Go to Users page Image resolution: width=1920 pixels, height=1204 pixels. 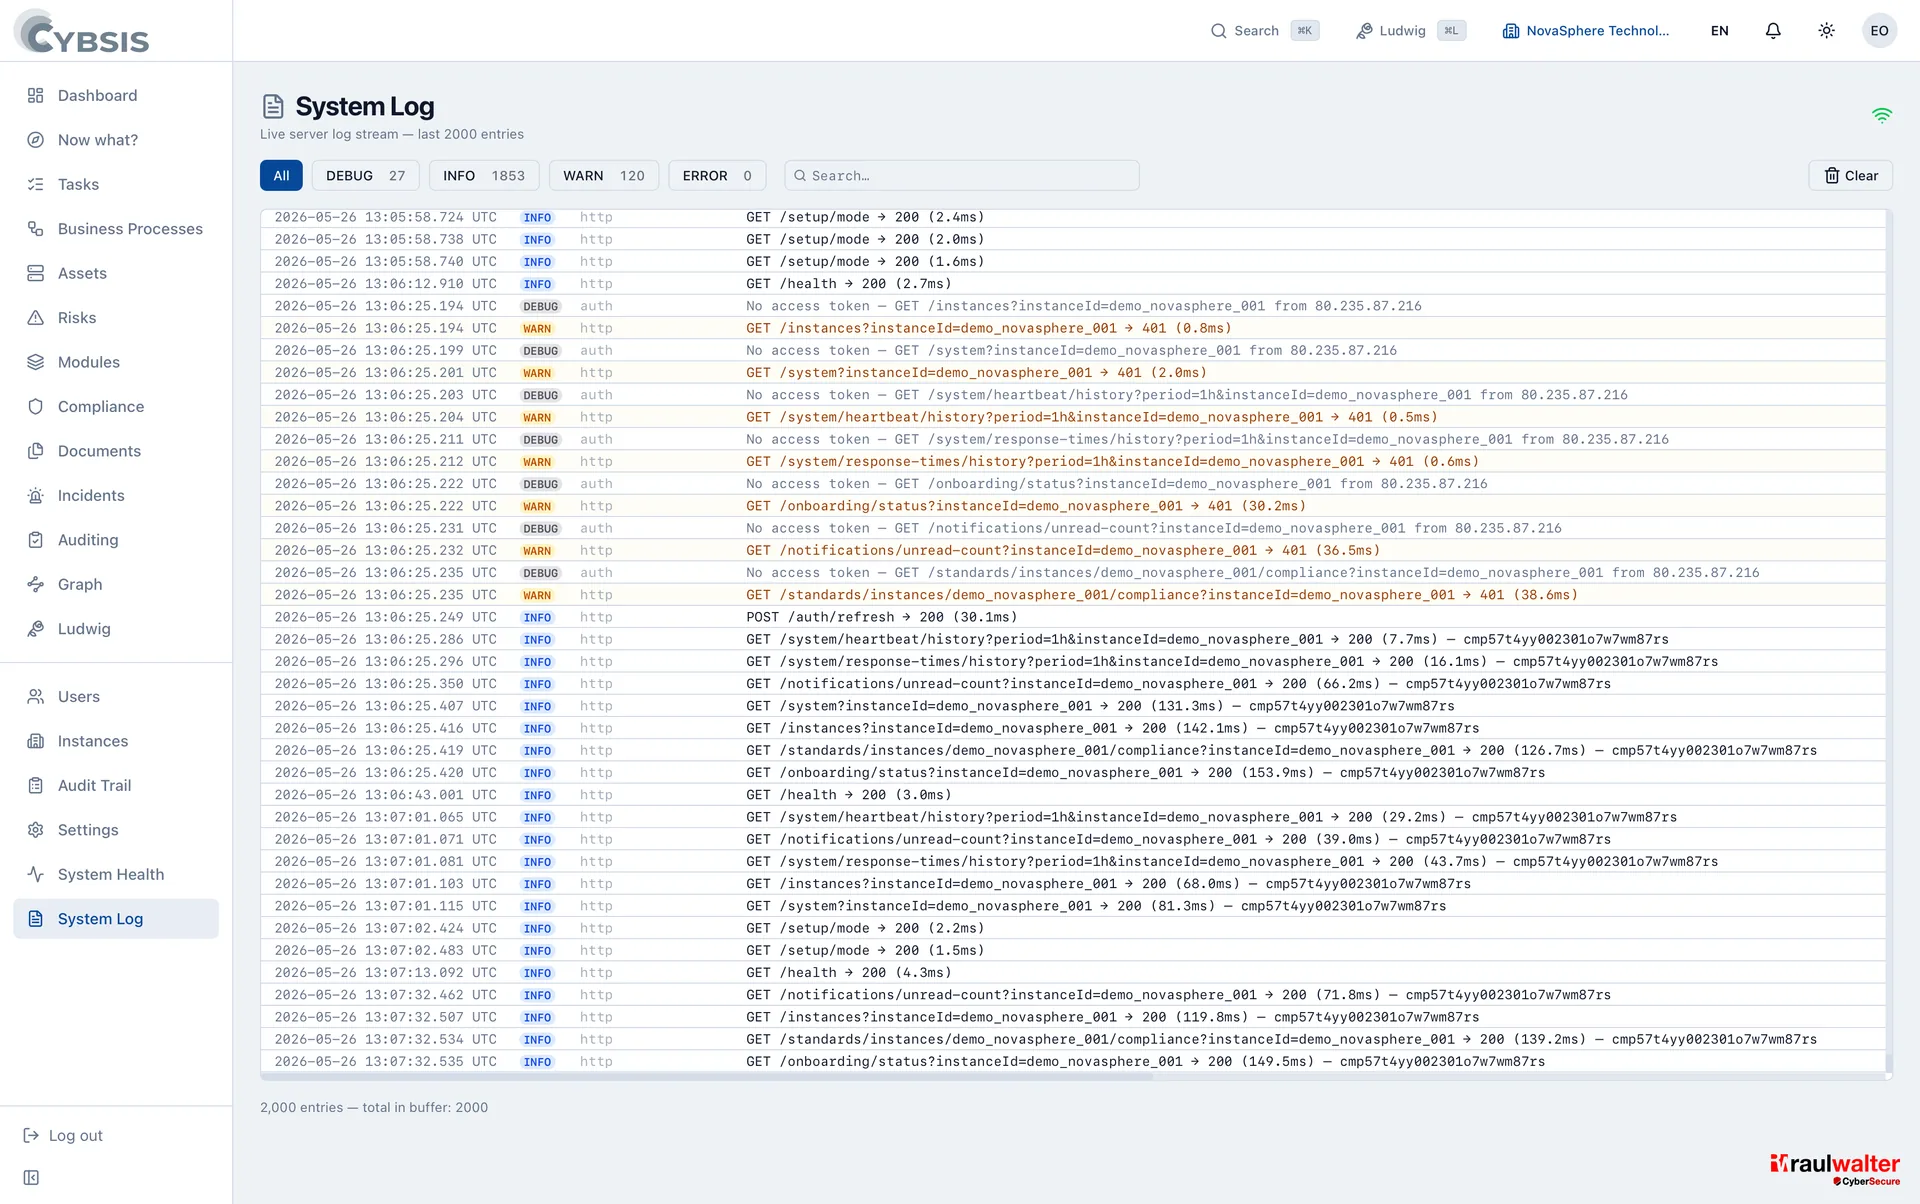point(116,697)
